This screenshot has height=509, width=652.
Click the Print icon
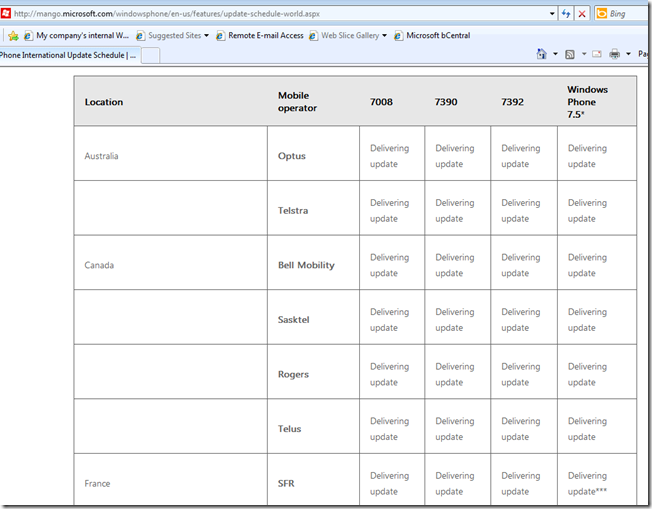(615, 54)
